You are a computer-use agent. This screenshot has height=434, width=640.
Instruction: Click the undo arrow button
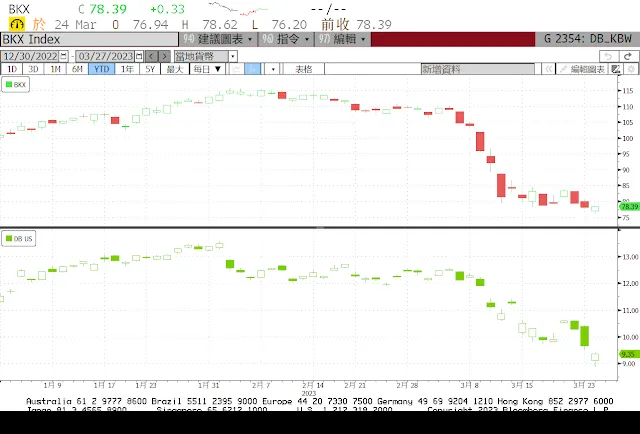(x=608, y=56)
